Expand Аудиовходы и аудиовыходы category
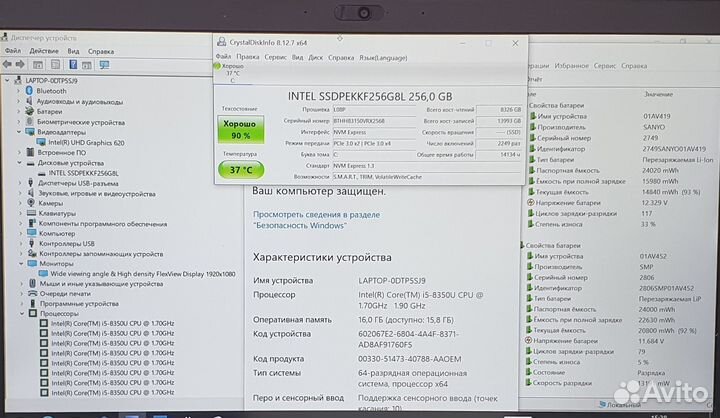 point(19,101)
